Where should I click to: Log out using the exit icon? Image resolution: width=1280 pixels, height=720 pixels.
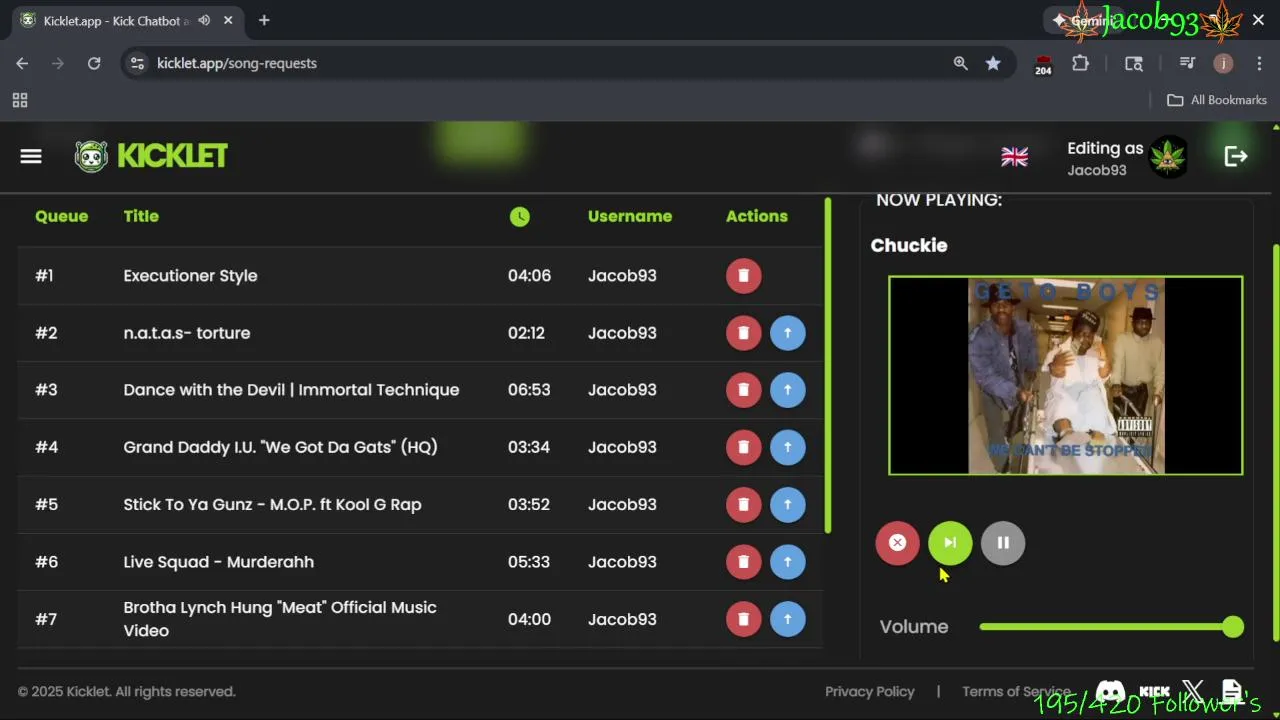click(x=1236, y=156)
